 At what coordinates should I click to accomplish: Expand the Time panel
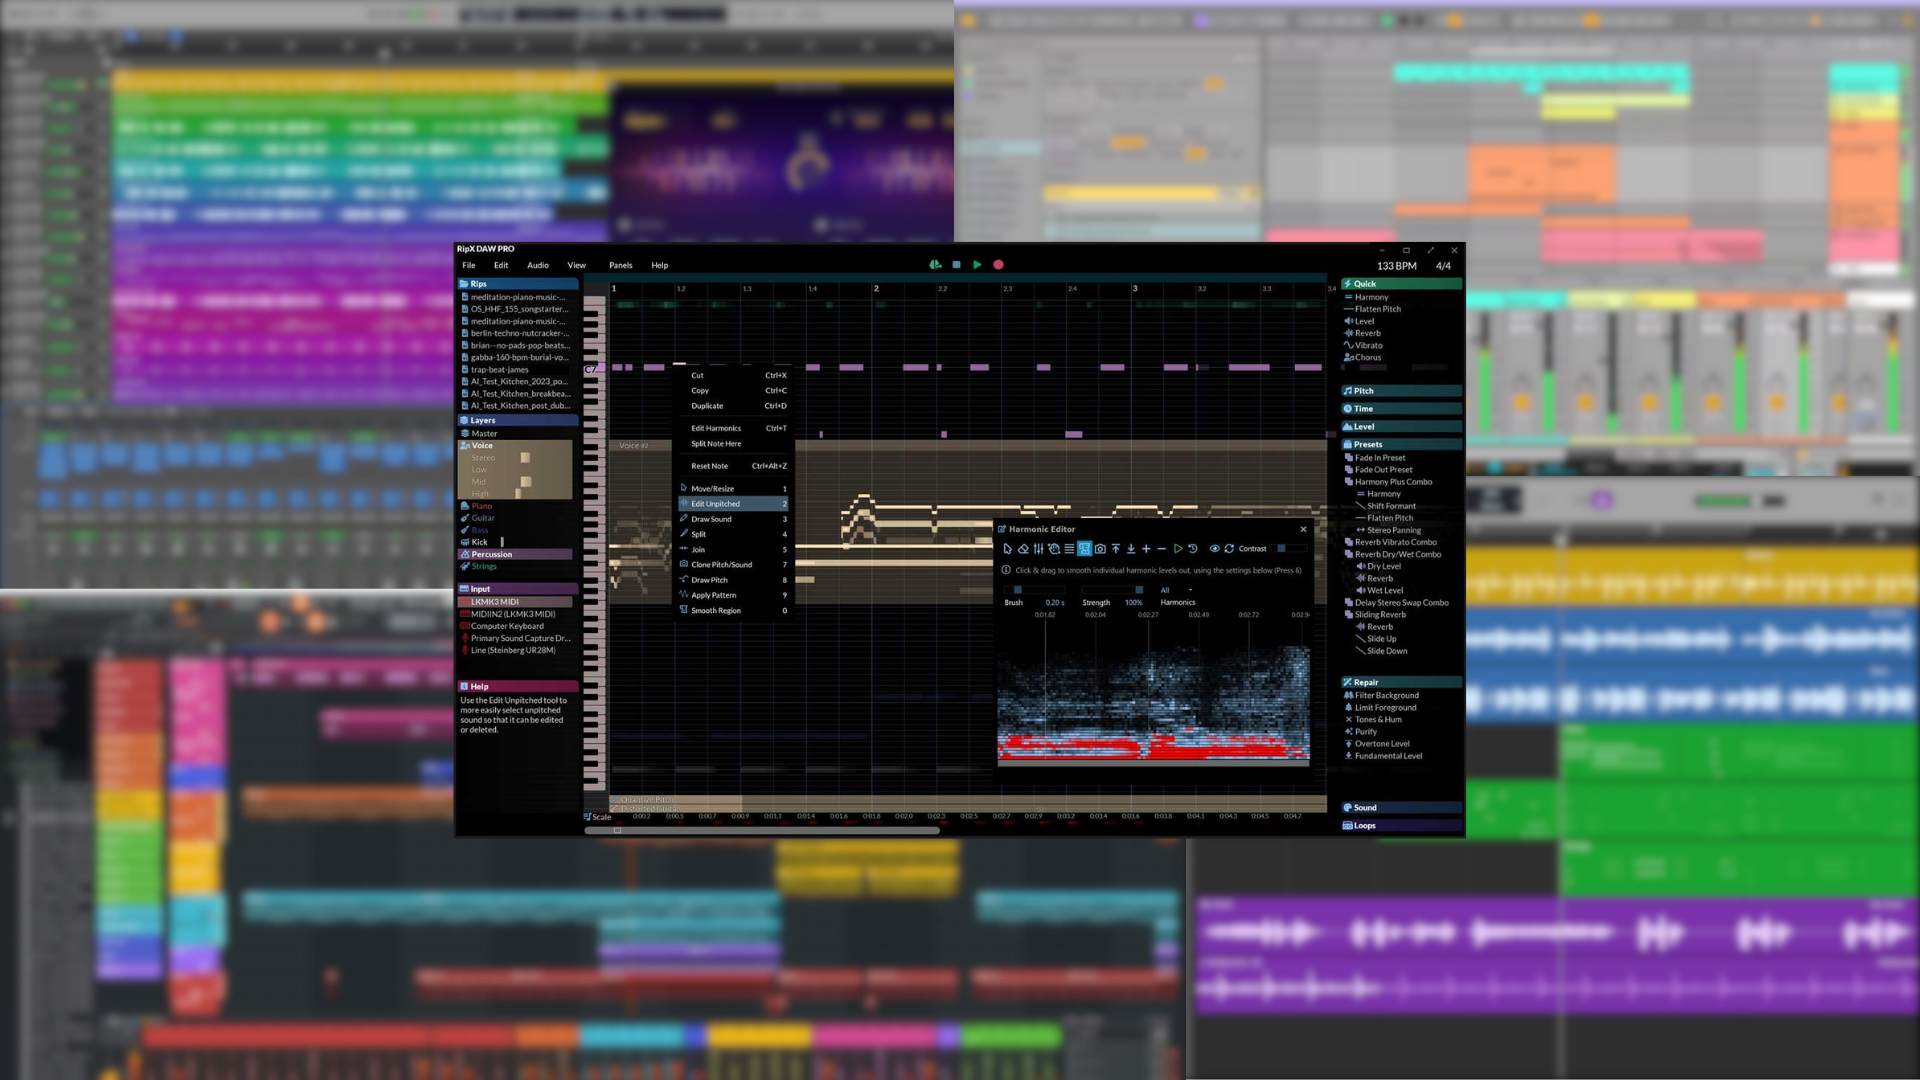click(1401, 409)
